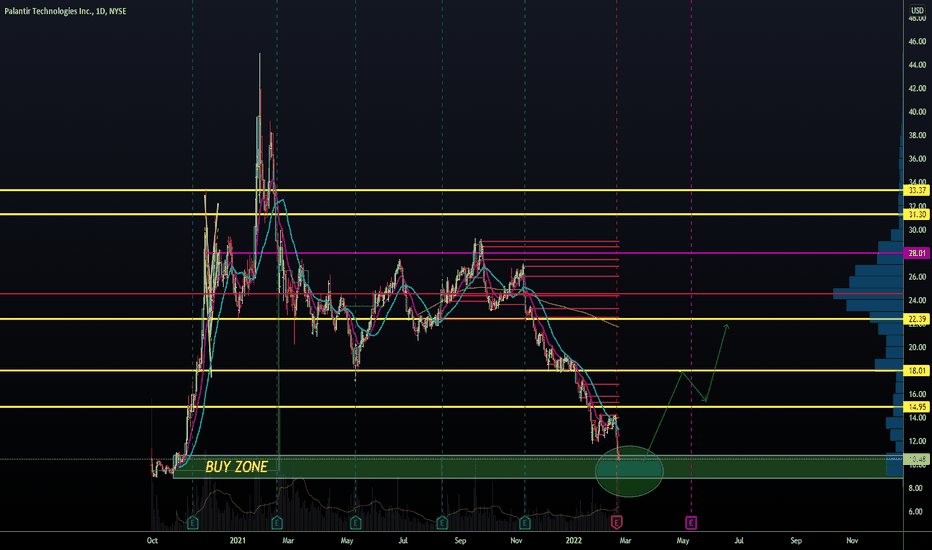This screenshot has height=550, width=932.
Task: Open the USD currency selector
Action: point(917,10)
